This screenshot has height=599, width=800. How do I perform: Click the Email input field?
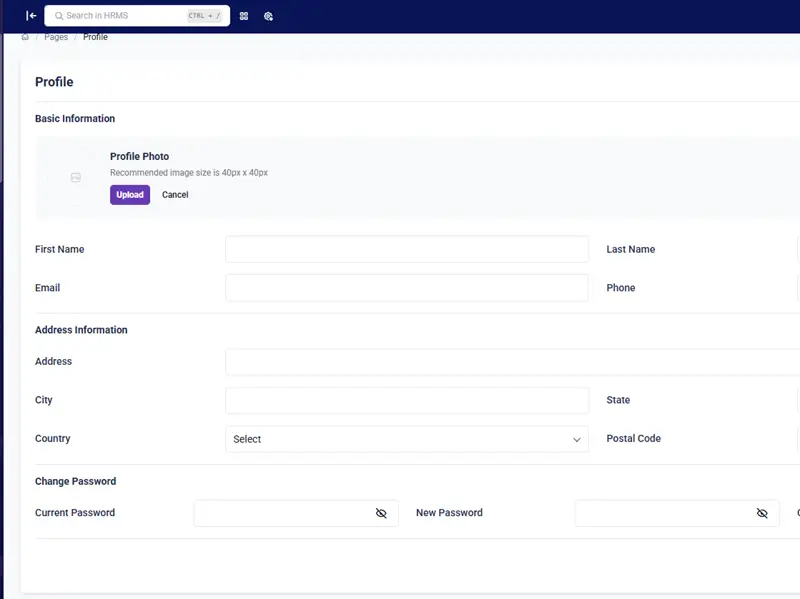pyautogui.click(x=406, y=288)
